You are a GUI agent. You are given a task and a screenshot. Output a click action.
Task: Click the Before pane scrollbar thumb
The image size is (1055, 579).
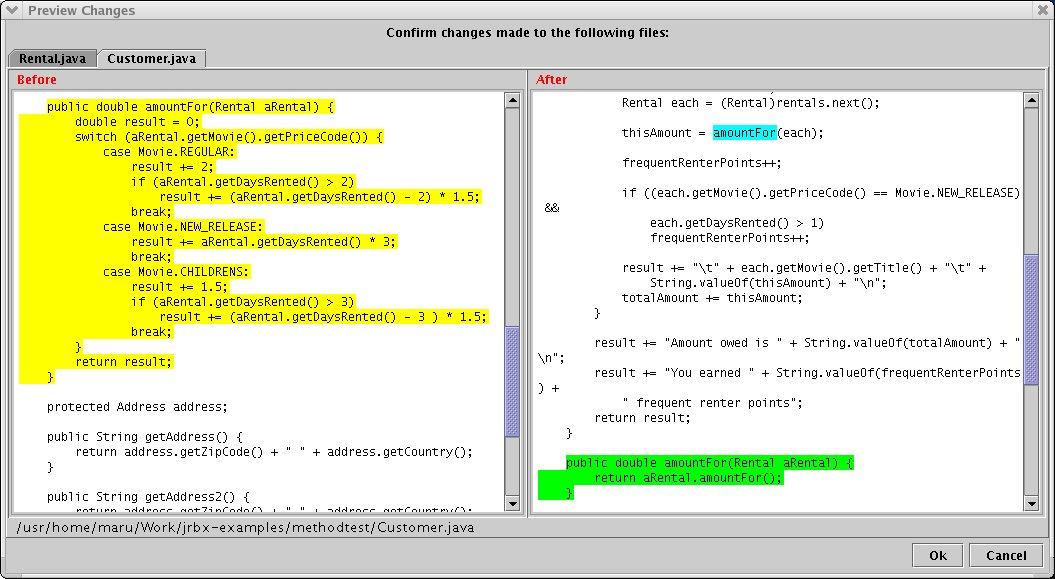[x=512, y=382]
